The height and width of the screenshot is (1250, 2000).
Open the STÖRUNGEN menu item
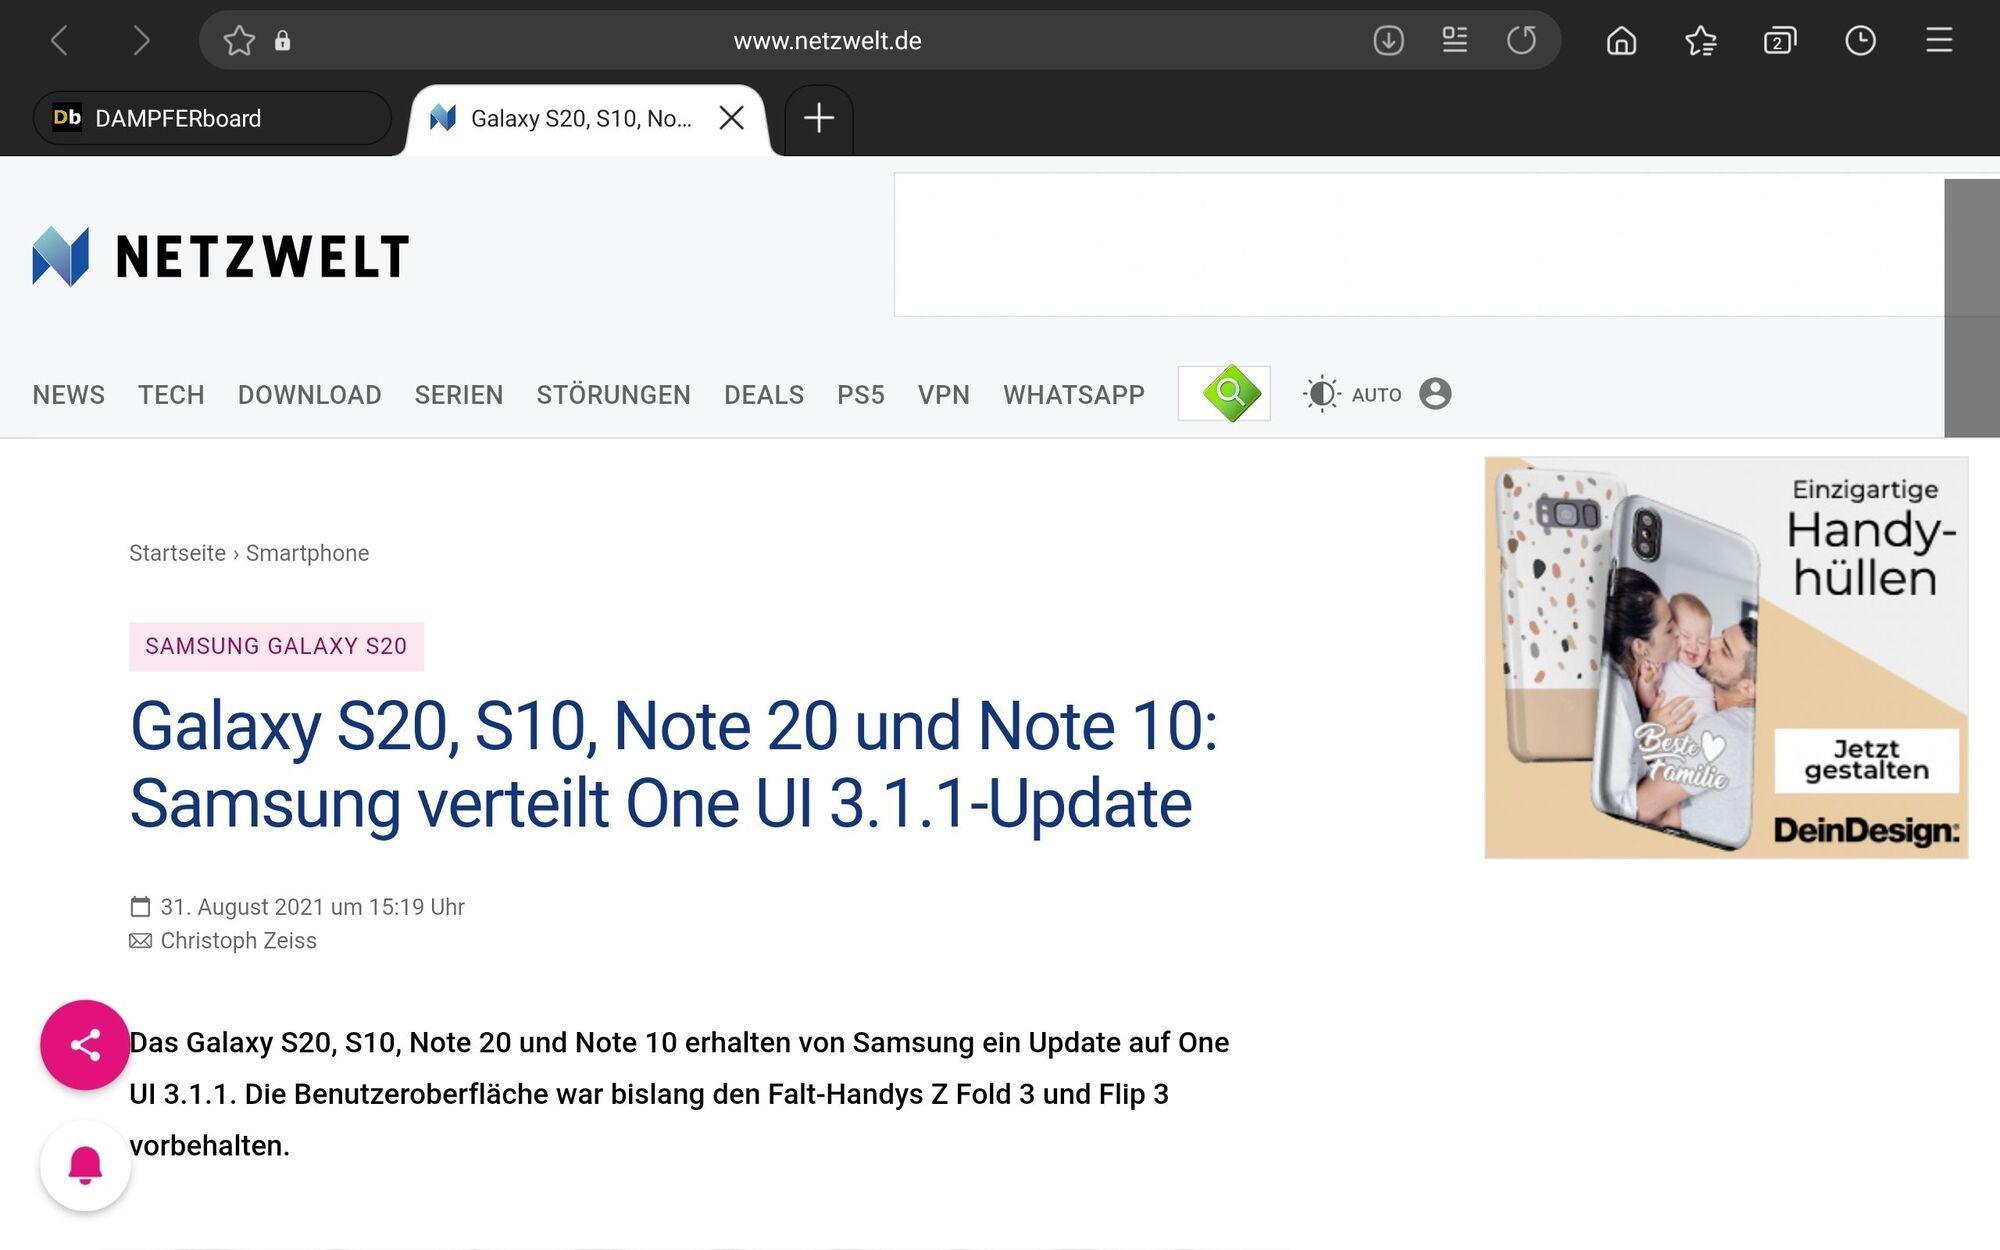pyautogui.click(x=614, y=395)
